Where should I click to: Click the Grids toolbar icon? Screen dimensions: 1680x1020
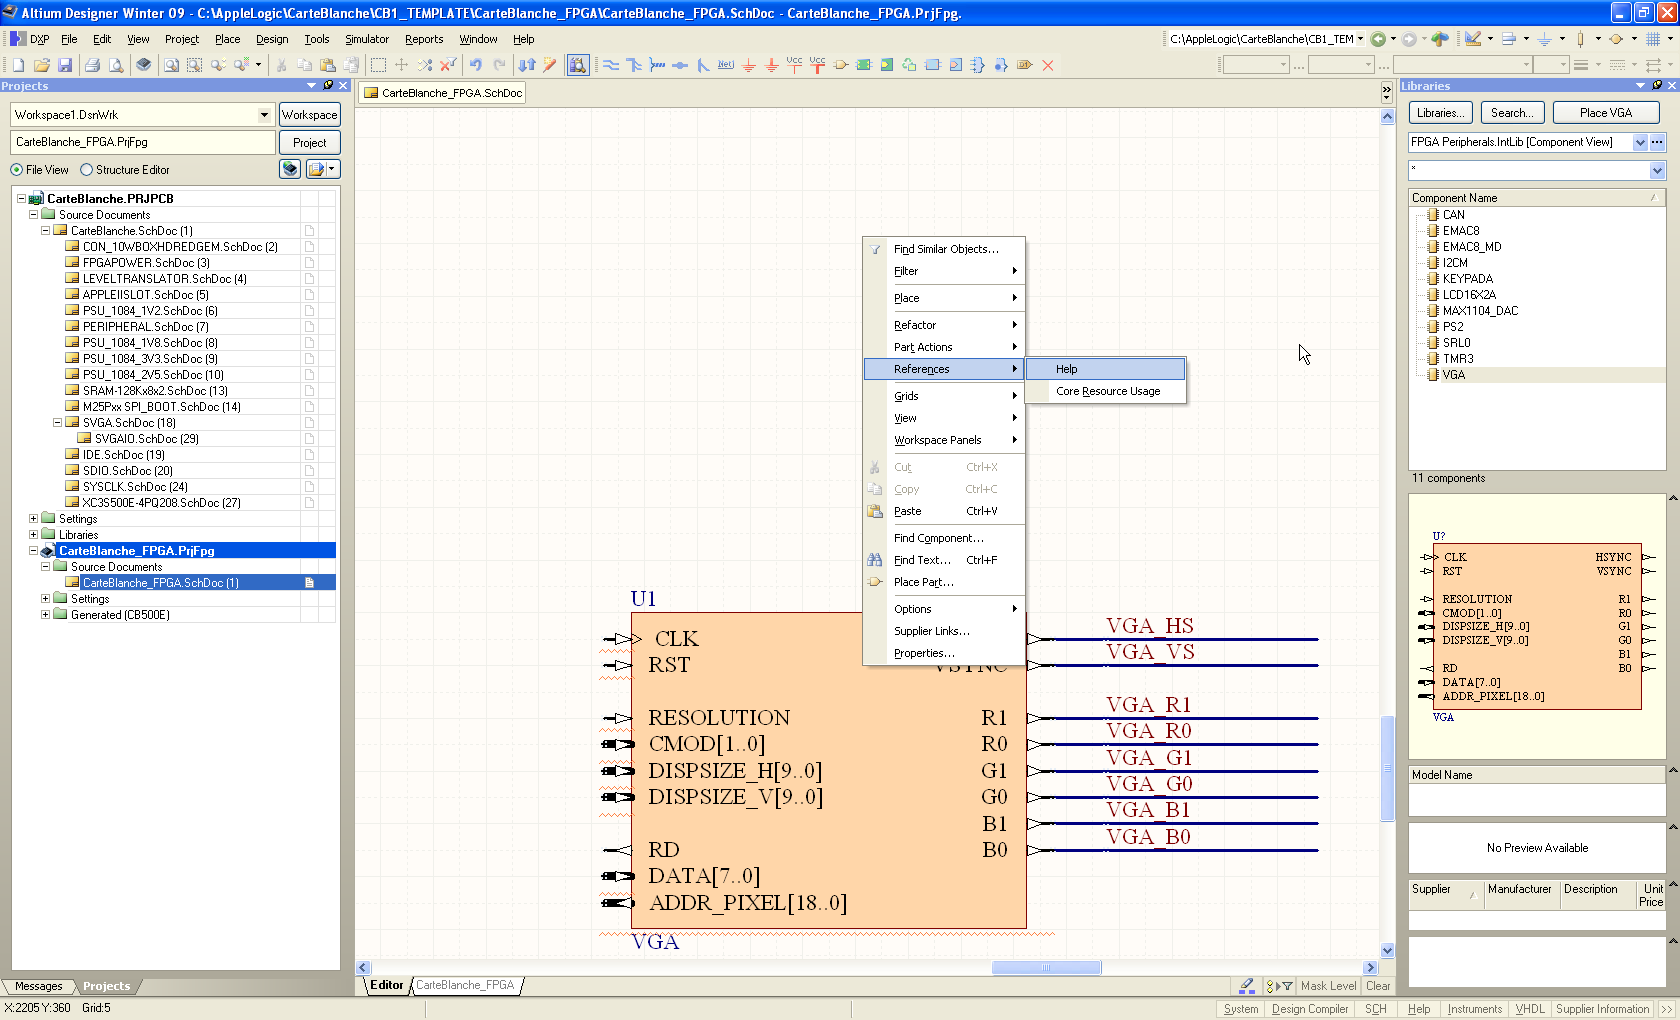pos(1654,39)
